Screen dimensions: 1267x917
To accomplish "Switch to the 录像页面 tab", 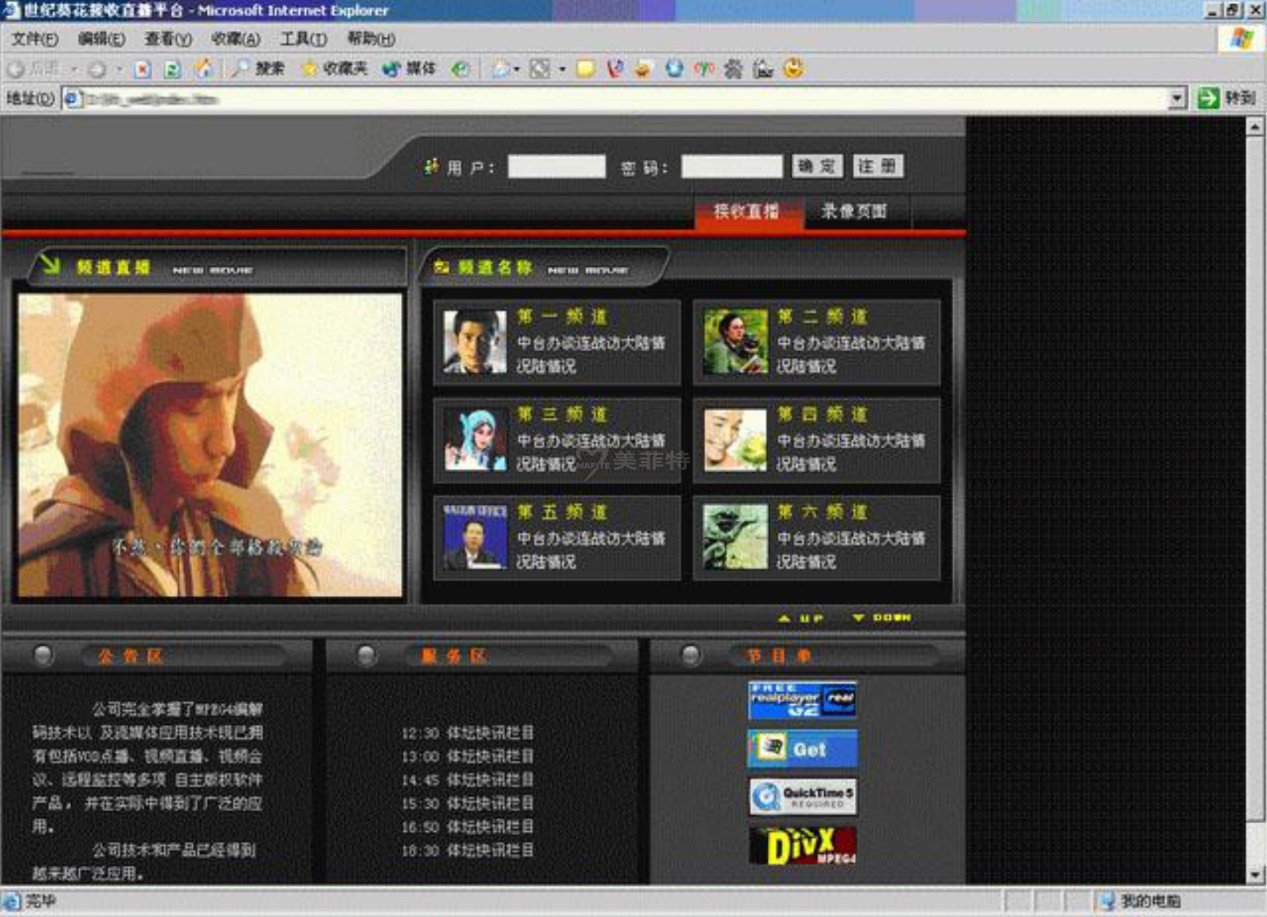I will [x=853, y=211].
